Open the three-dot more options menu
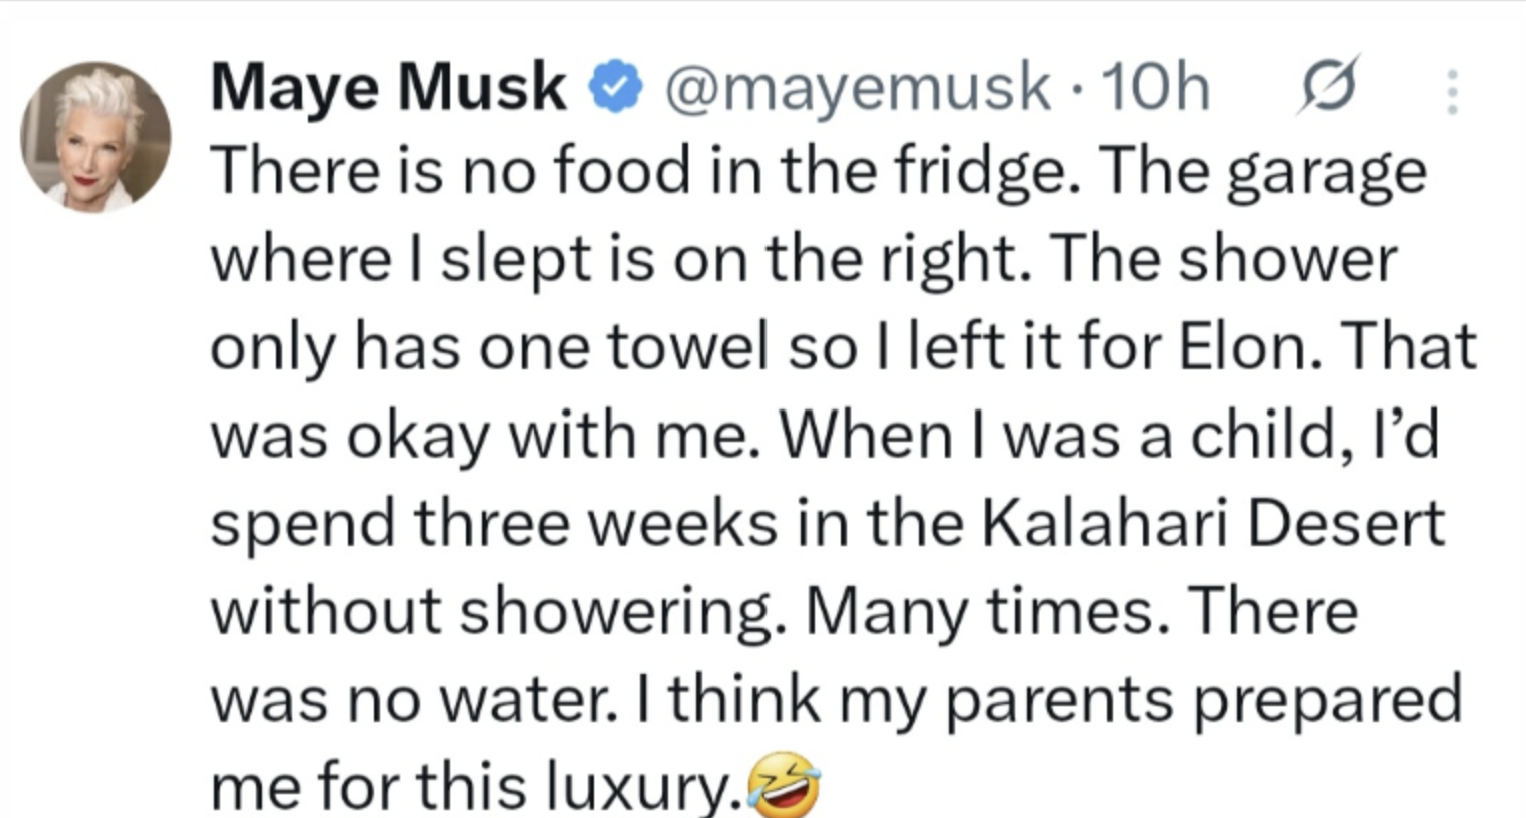The height and width of the screenshot is (818, 1526). click(1452, 91)
